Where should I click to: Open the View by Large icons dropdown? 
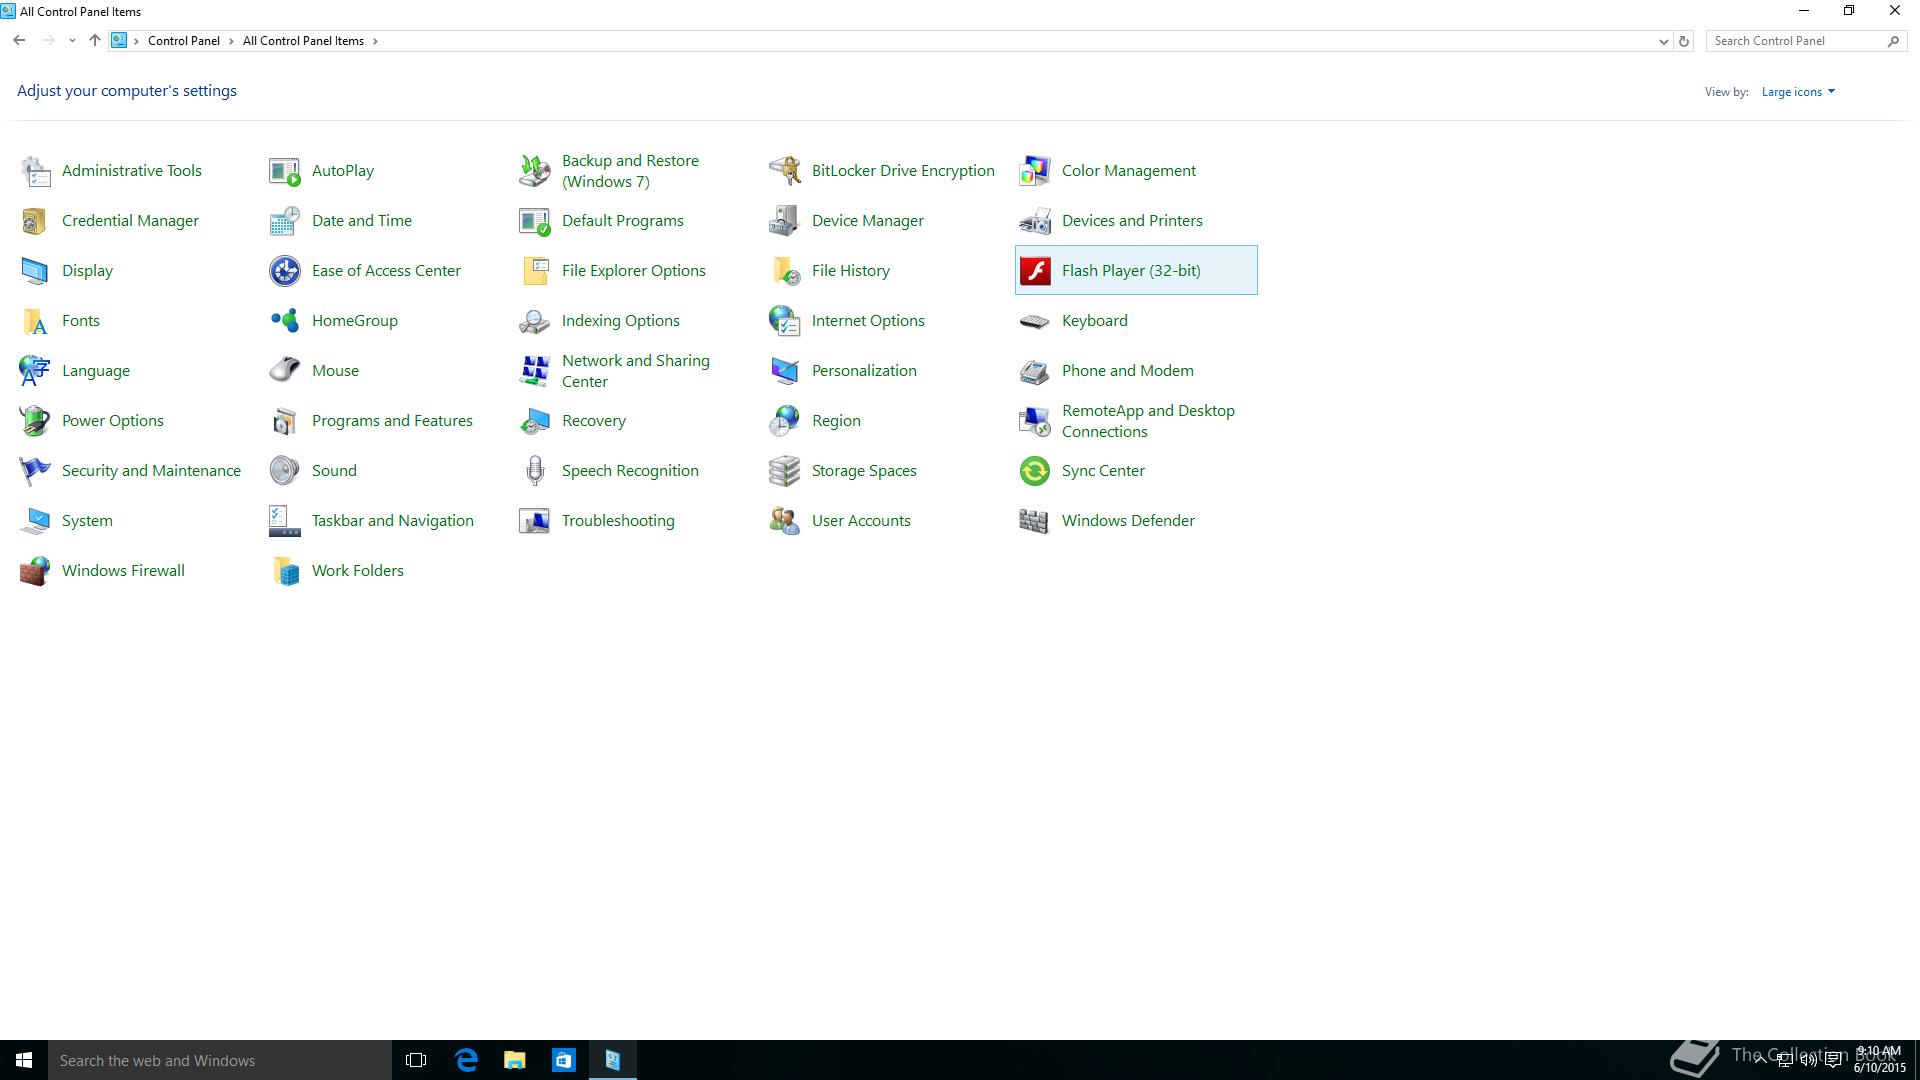click(x=1798, y=92)
